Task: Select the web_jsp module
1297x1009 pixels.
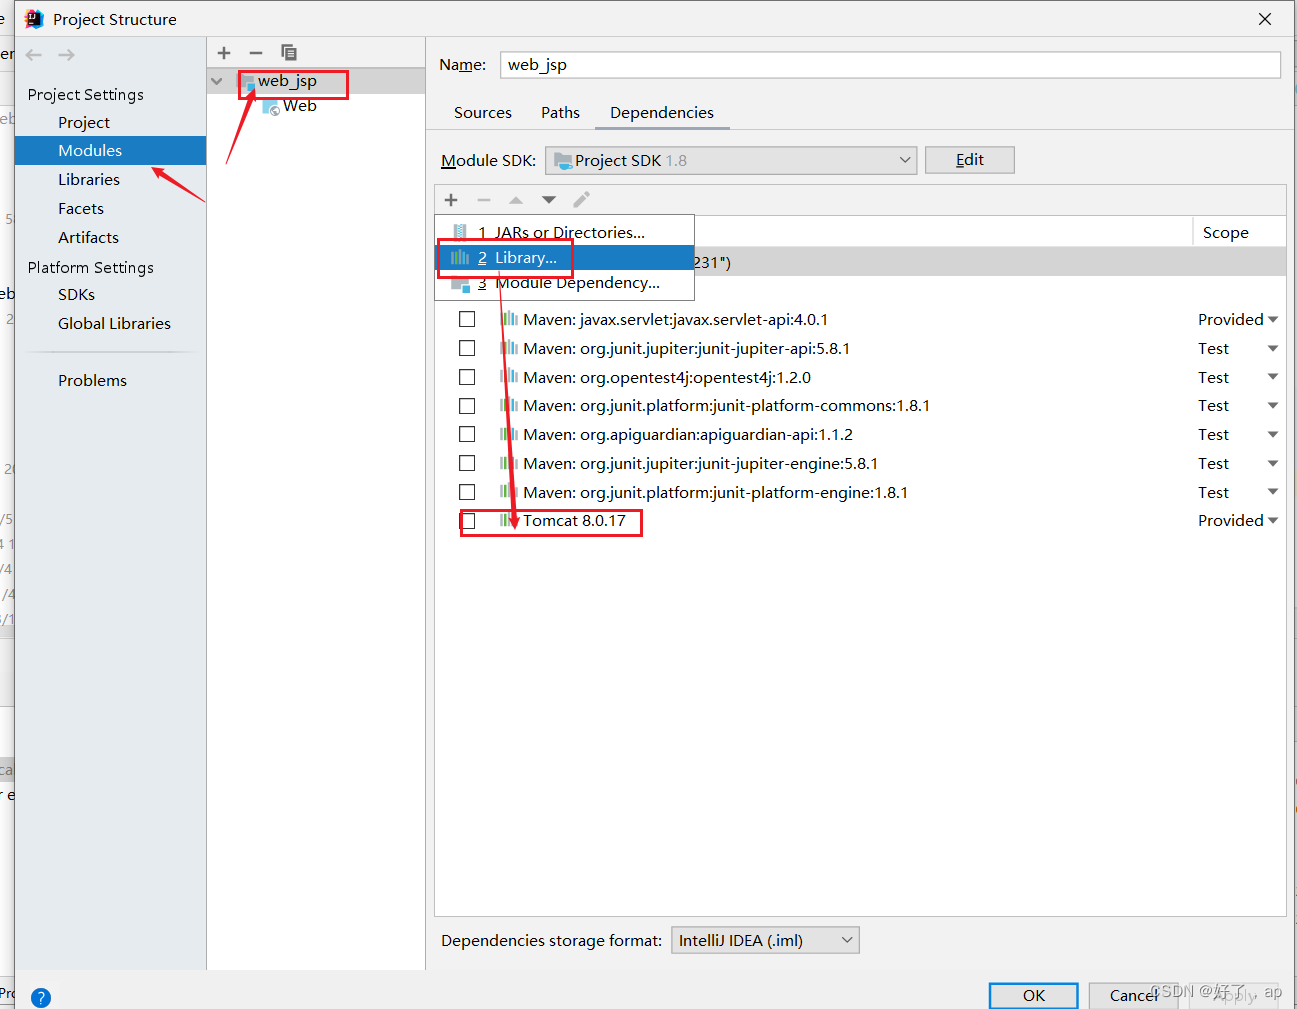Action: (287, 81)
